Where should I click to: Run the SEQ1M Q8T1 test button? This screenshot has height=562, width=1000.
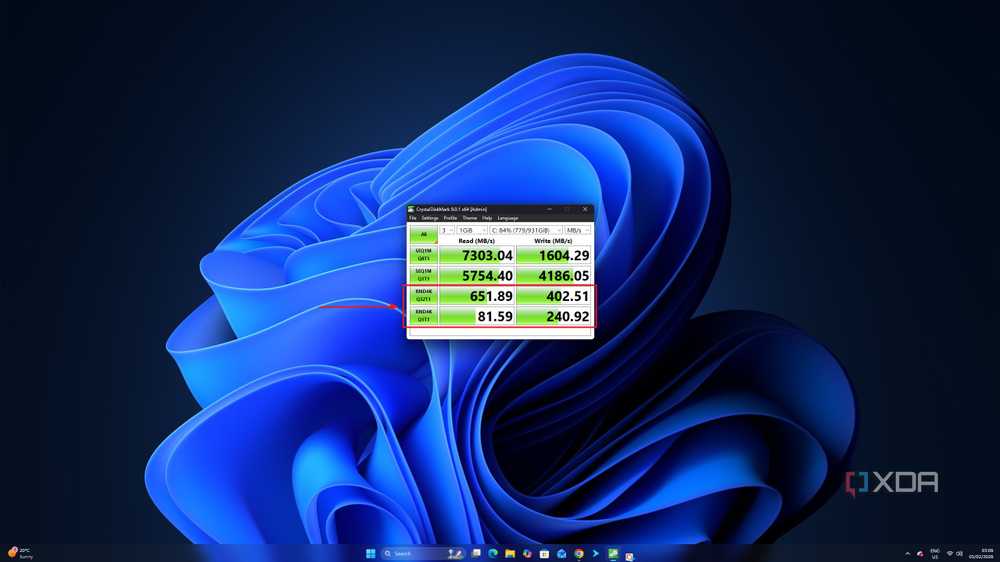(423, 255)
